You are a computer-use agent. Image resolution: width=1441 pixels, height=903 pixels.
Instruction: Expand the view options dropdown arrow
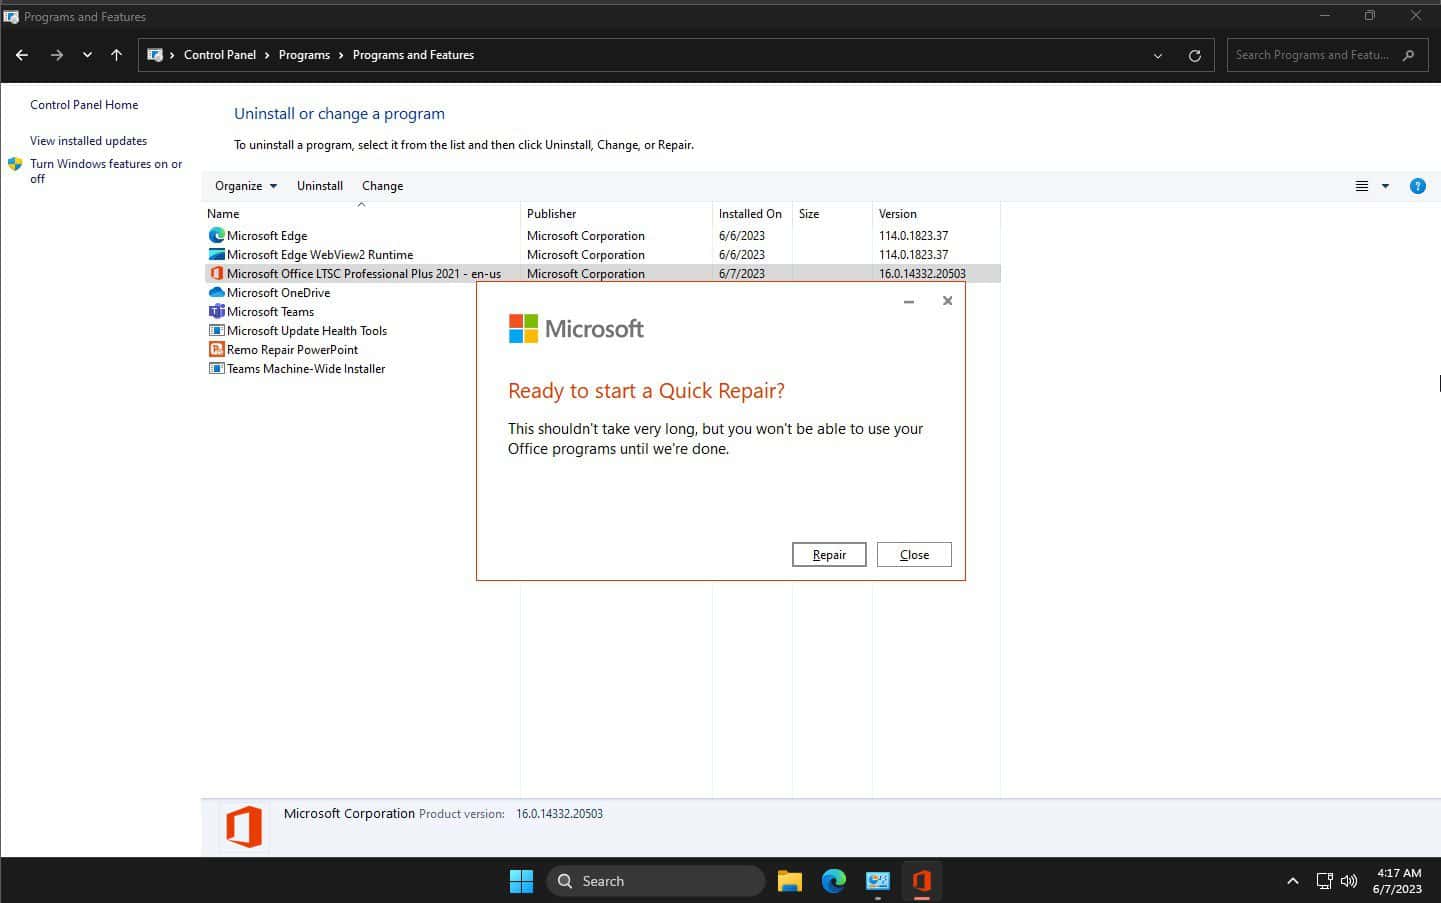[x=1385, y=186]
